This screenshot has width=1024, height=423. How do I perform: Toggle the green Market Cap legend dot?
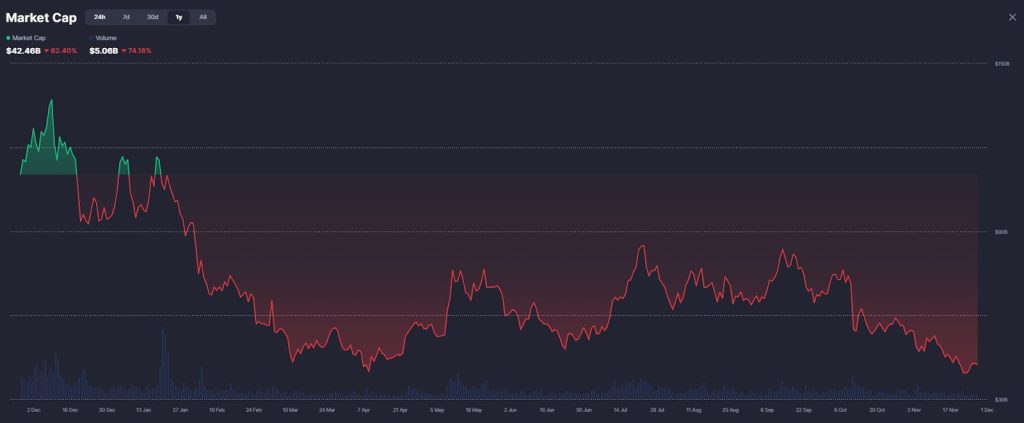pyautogui.click(x=9, y=37)
